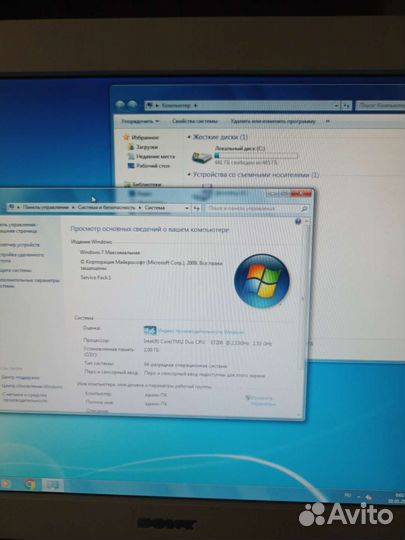Image resolution: width=405 pixels, height=540 pixels.
Task: Collapse the Жесткие диски group
Action: (189, 137)
